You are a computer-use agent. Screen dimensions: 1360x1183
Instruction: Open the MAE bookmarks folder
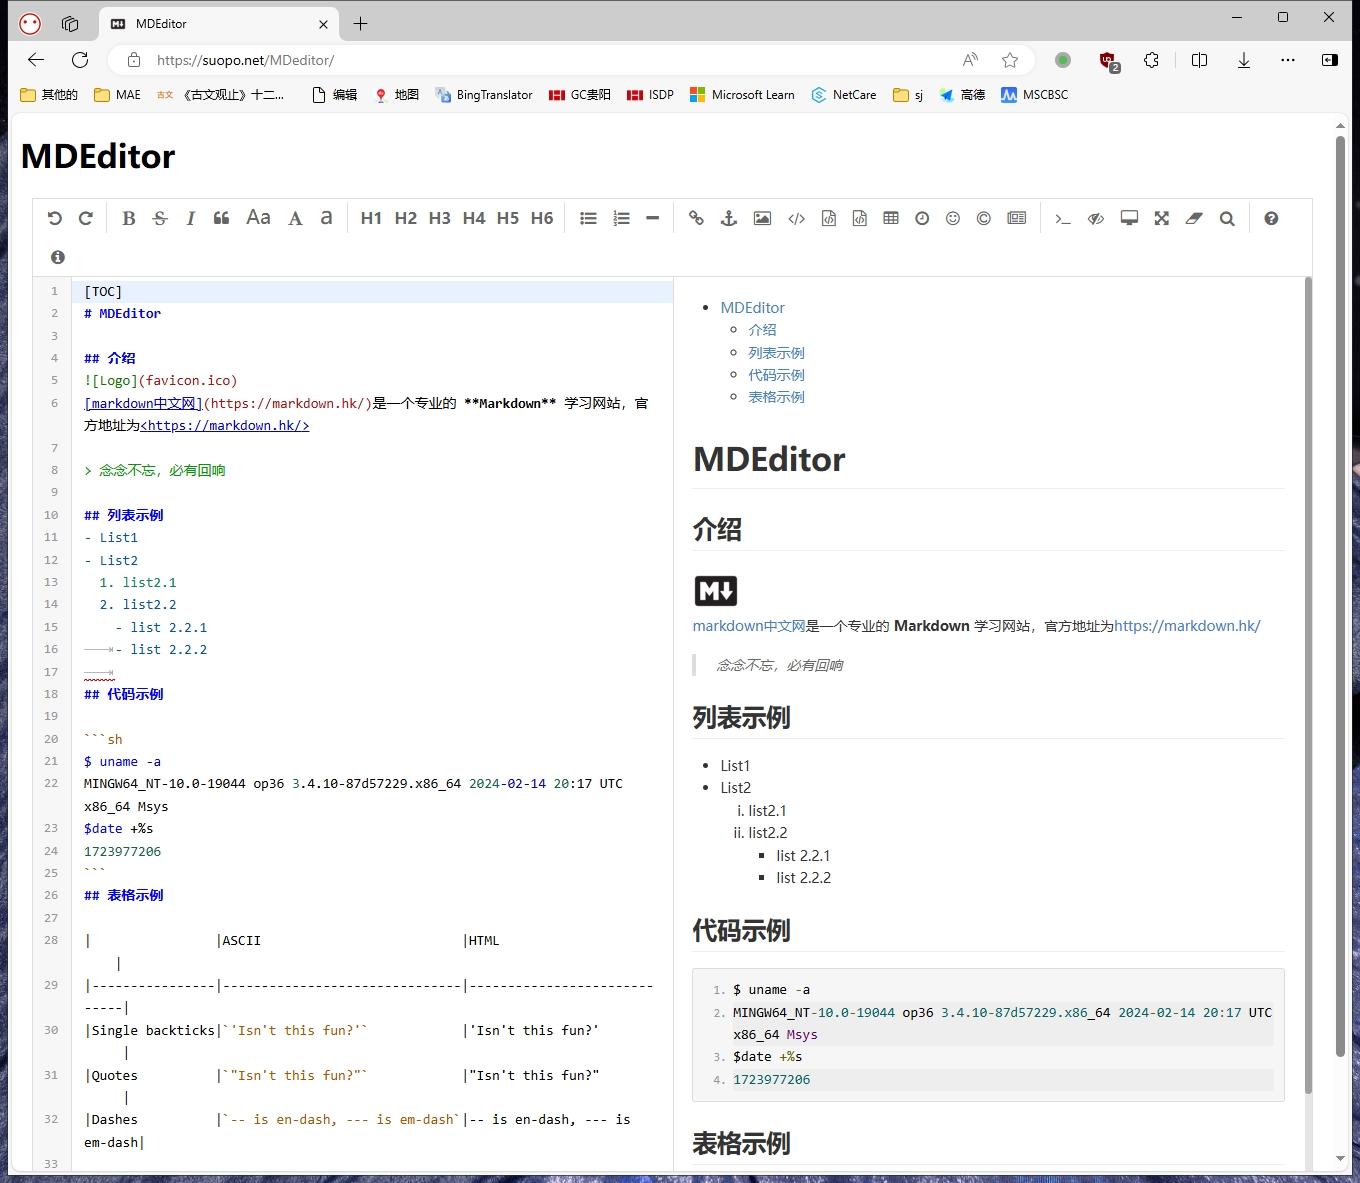click(x=118, y=95)
